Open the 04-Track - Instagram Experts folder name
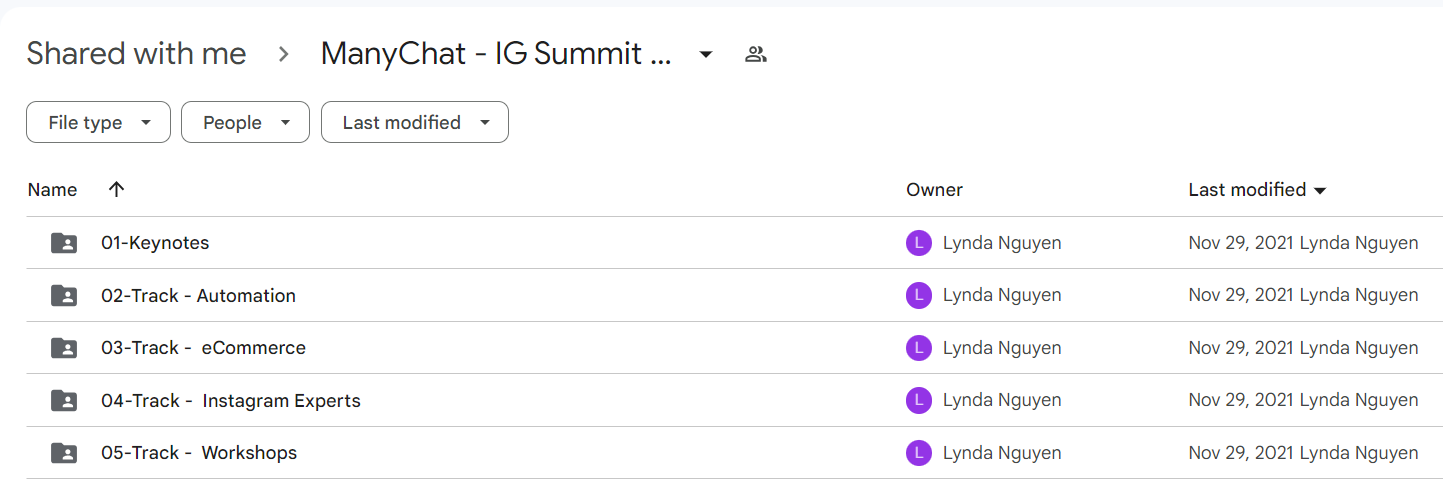 (x=230, y=400)
